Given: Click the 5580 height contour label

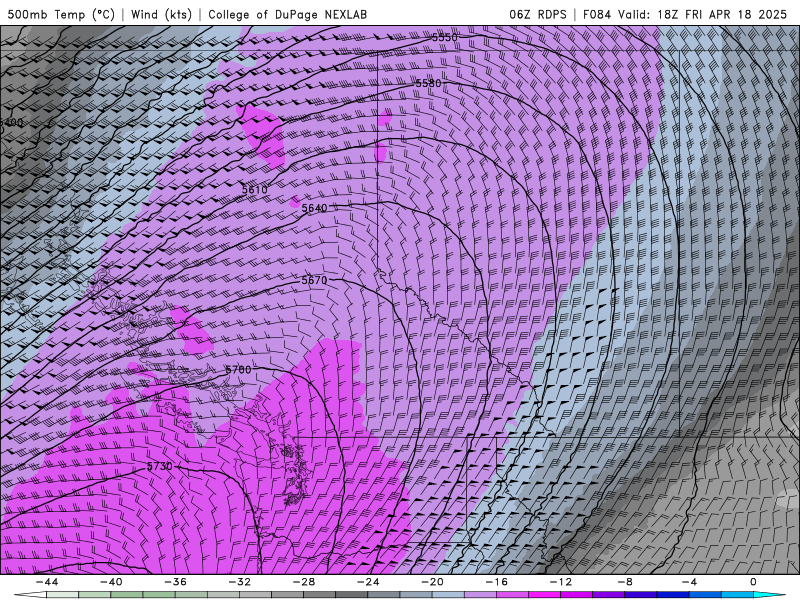Looking at the screenshot, I should click(428, 83).
